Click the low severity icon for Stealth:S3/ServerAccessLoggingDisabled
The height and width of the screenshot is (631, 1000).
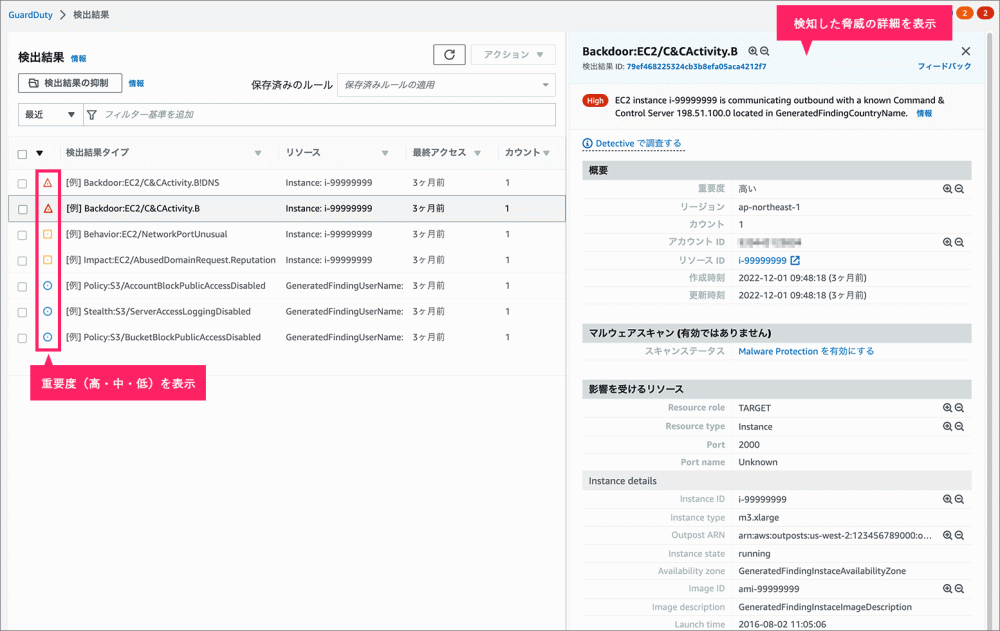(47, 312)
